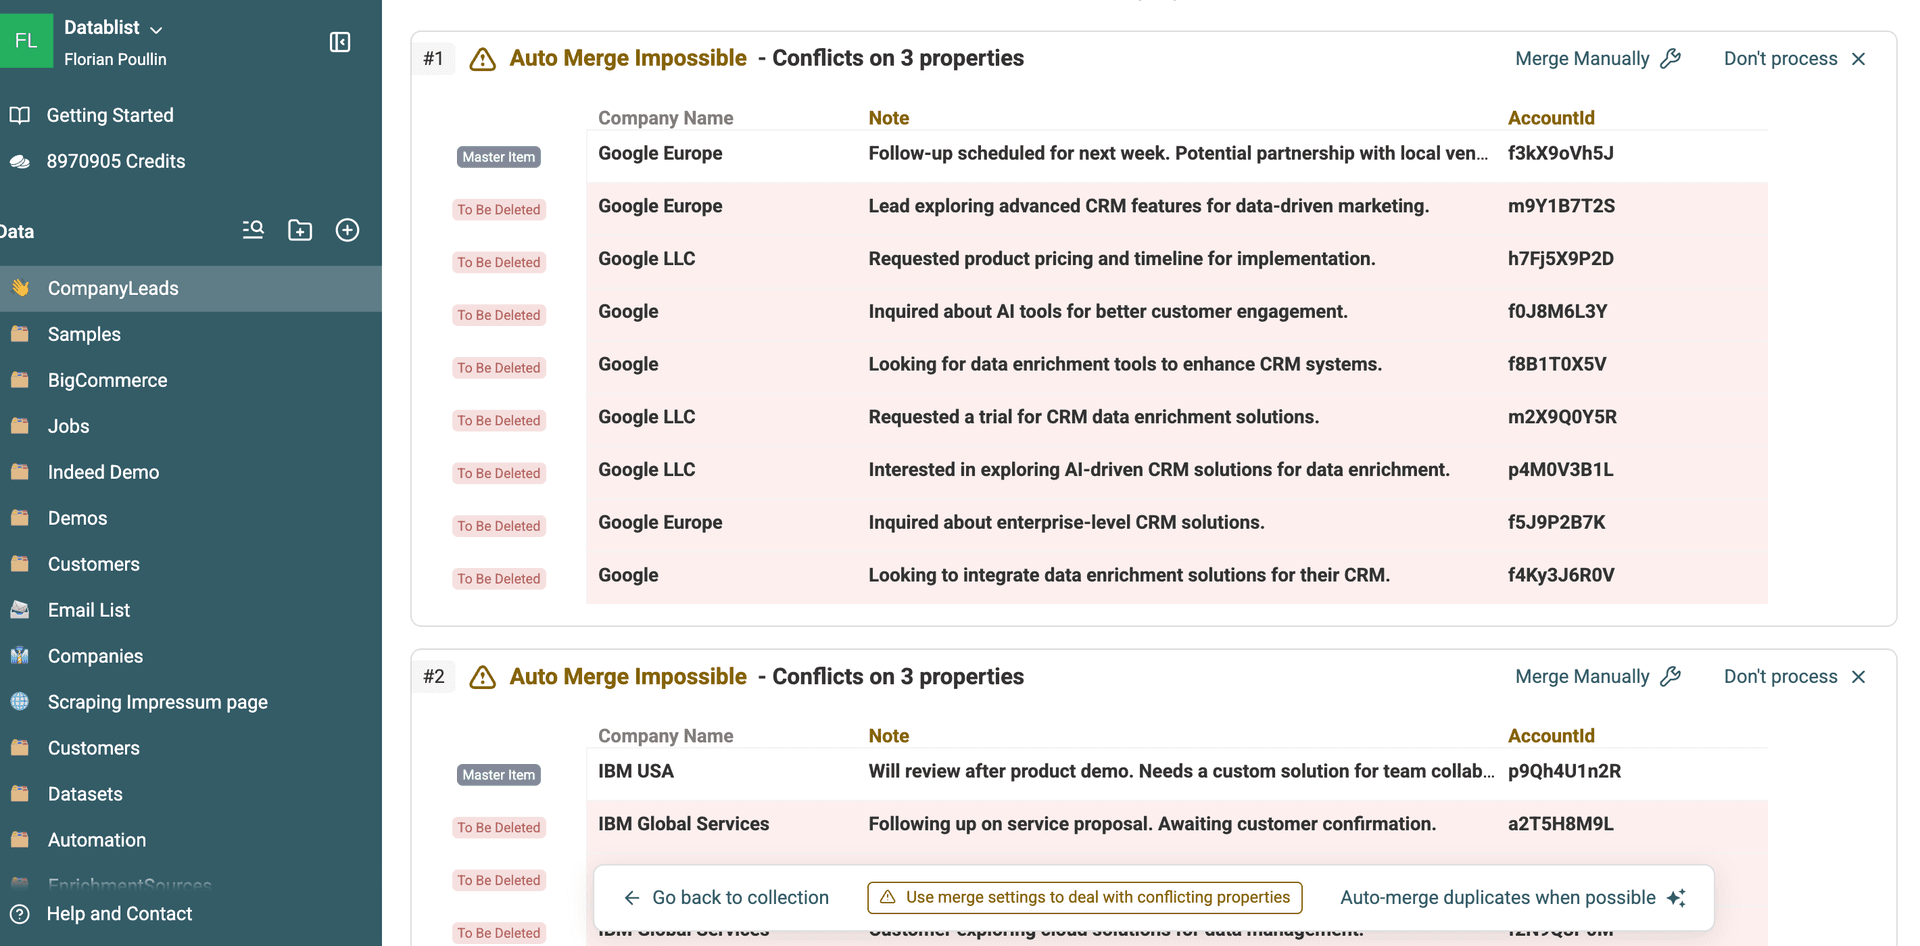The width and height of the screenshot is (1920, 946).
Task: Collapse the sidebar using the panel icon
Action: (340, 42)
